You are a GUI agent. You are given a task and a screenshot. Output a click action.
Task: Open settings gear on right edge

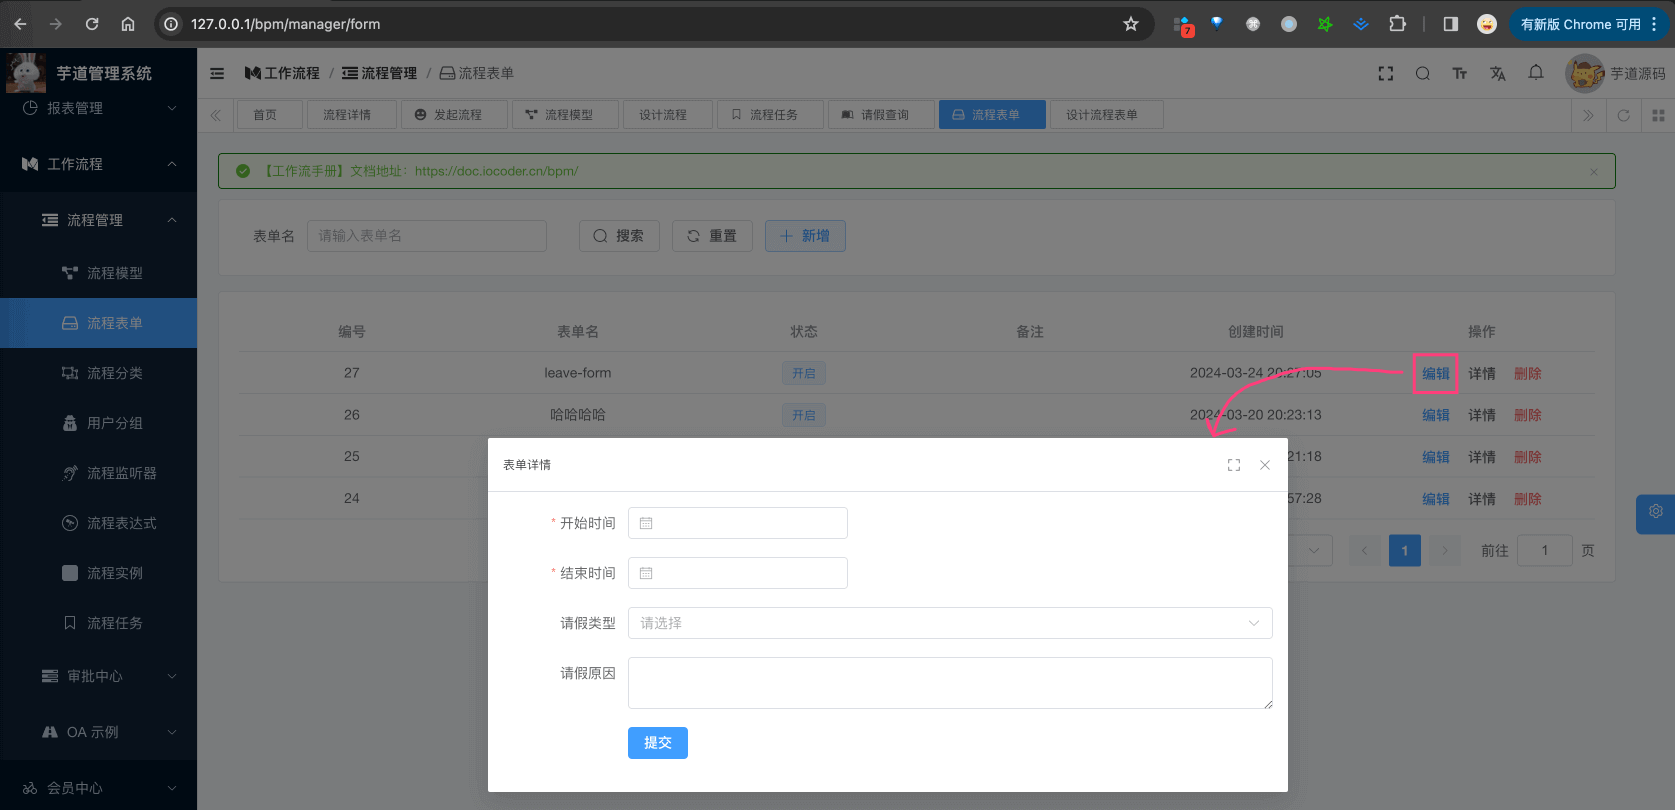pos(1656,512)
